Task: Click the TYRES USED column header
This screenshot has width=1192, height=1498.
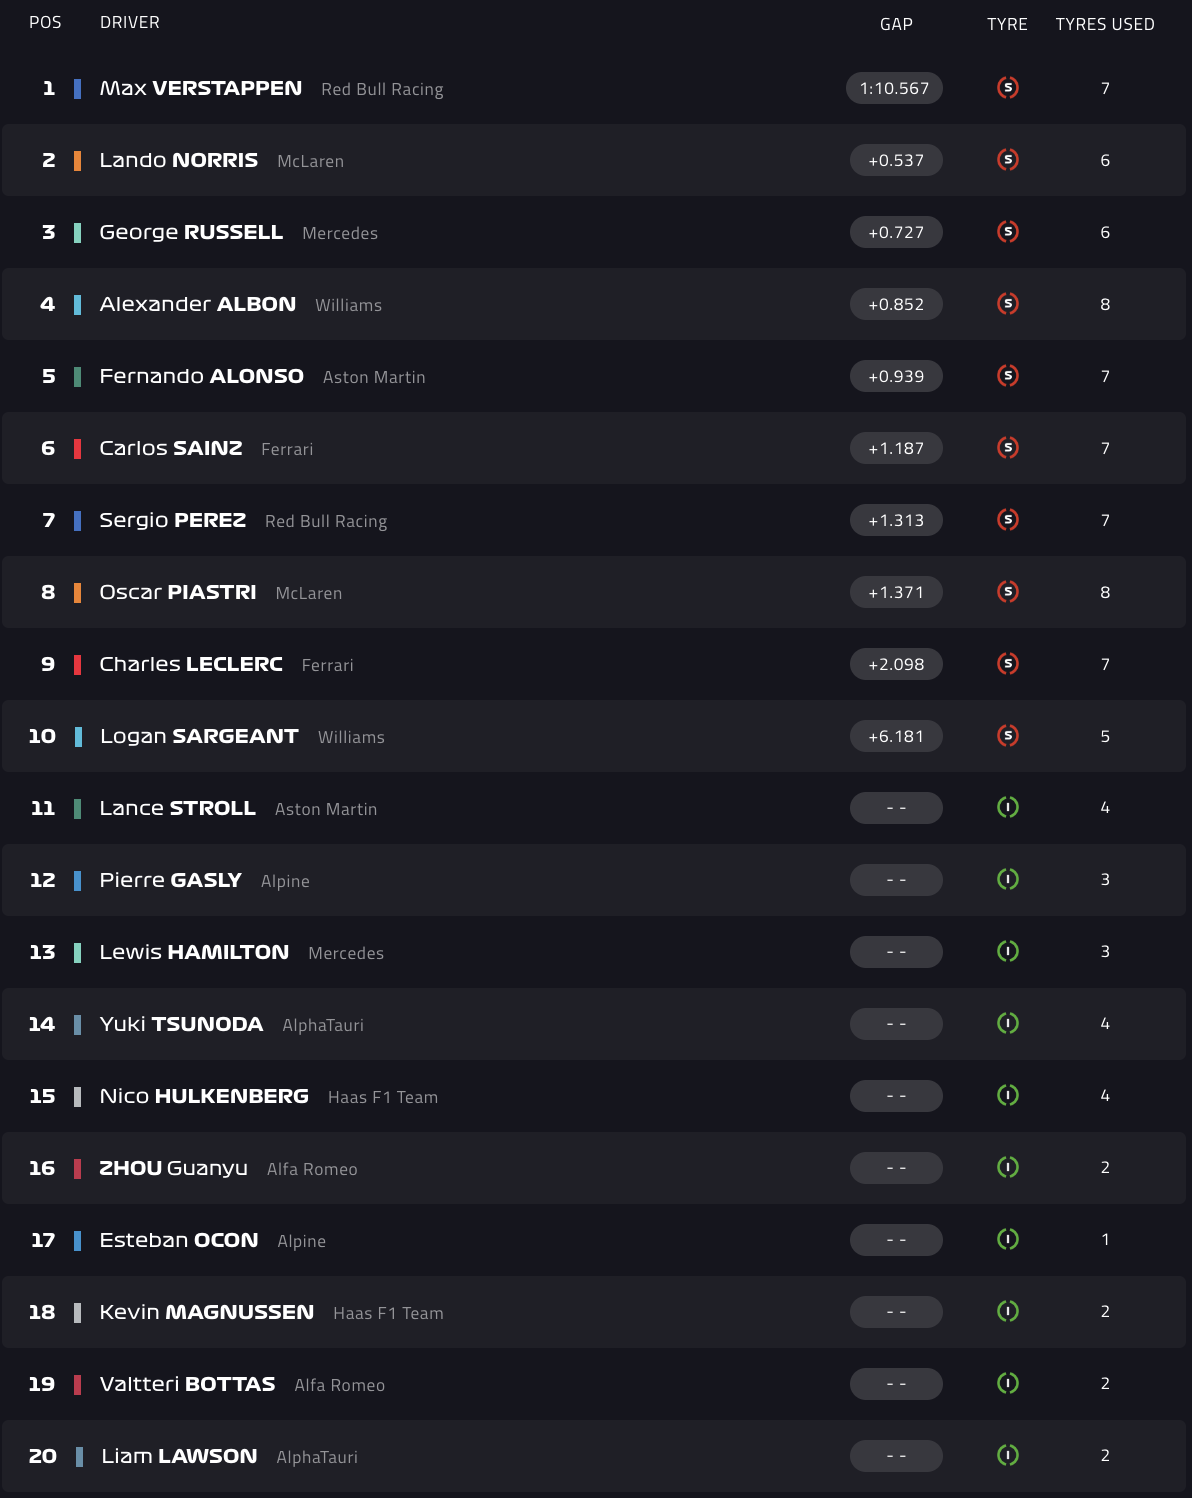Action: [1105, 24]
